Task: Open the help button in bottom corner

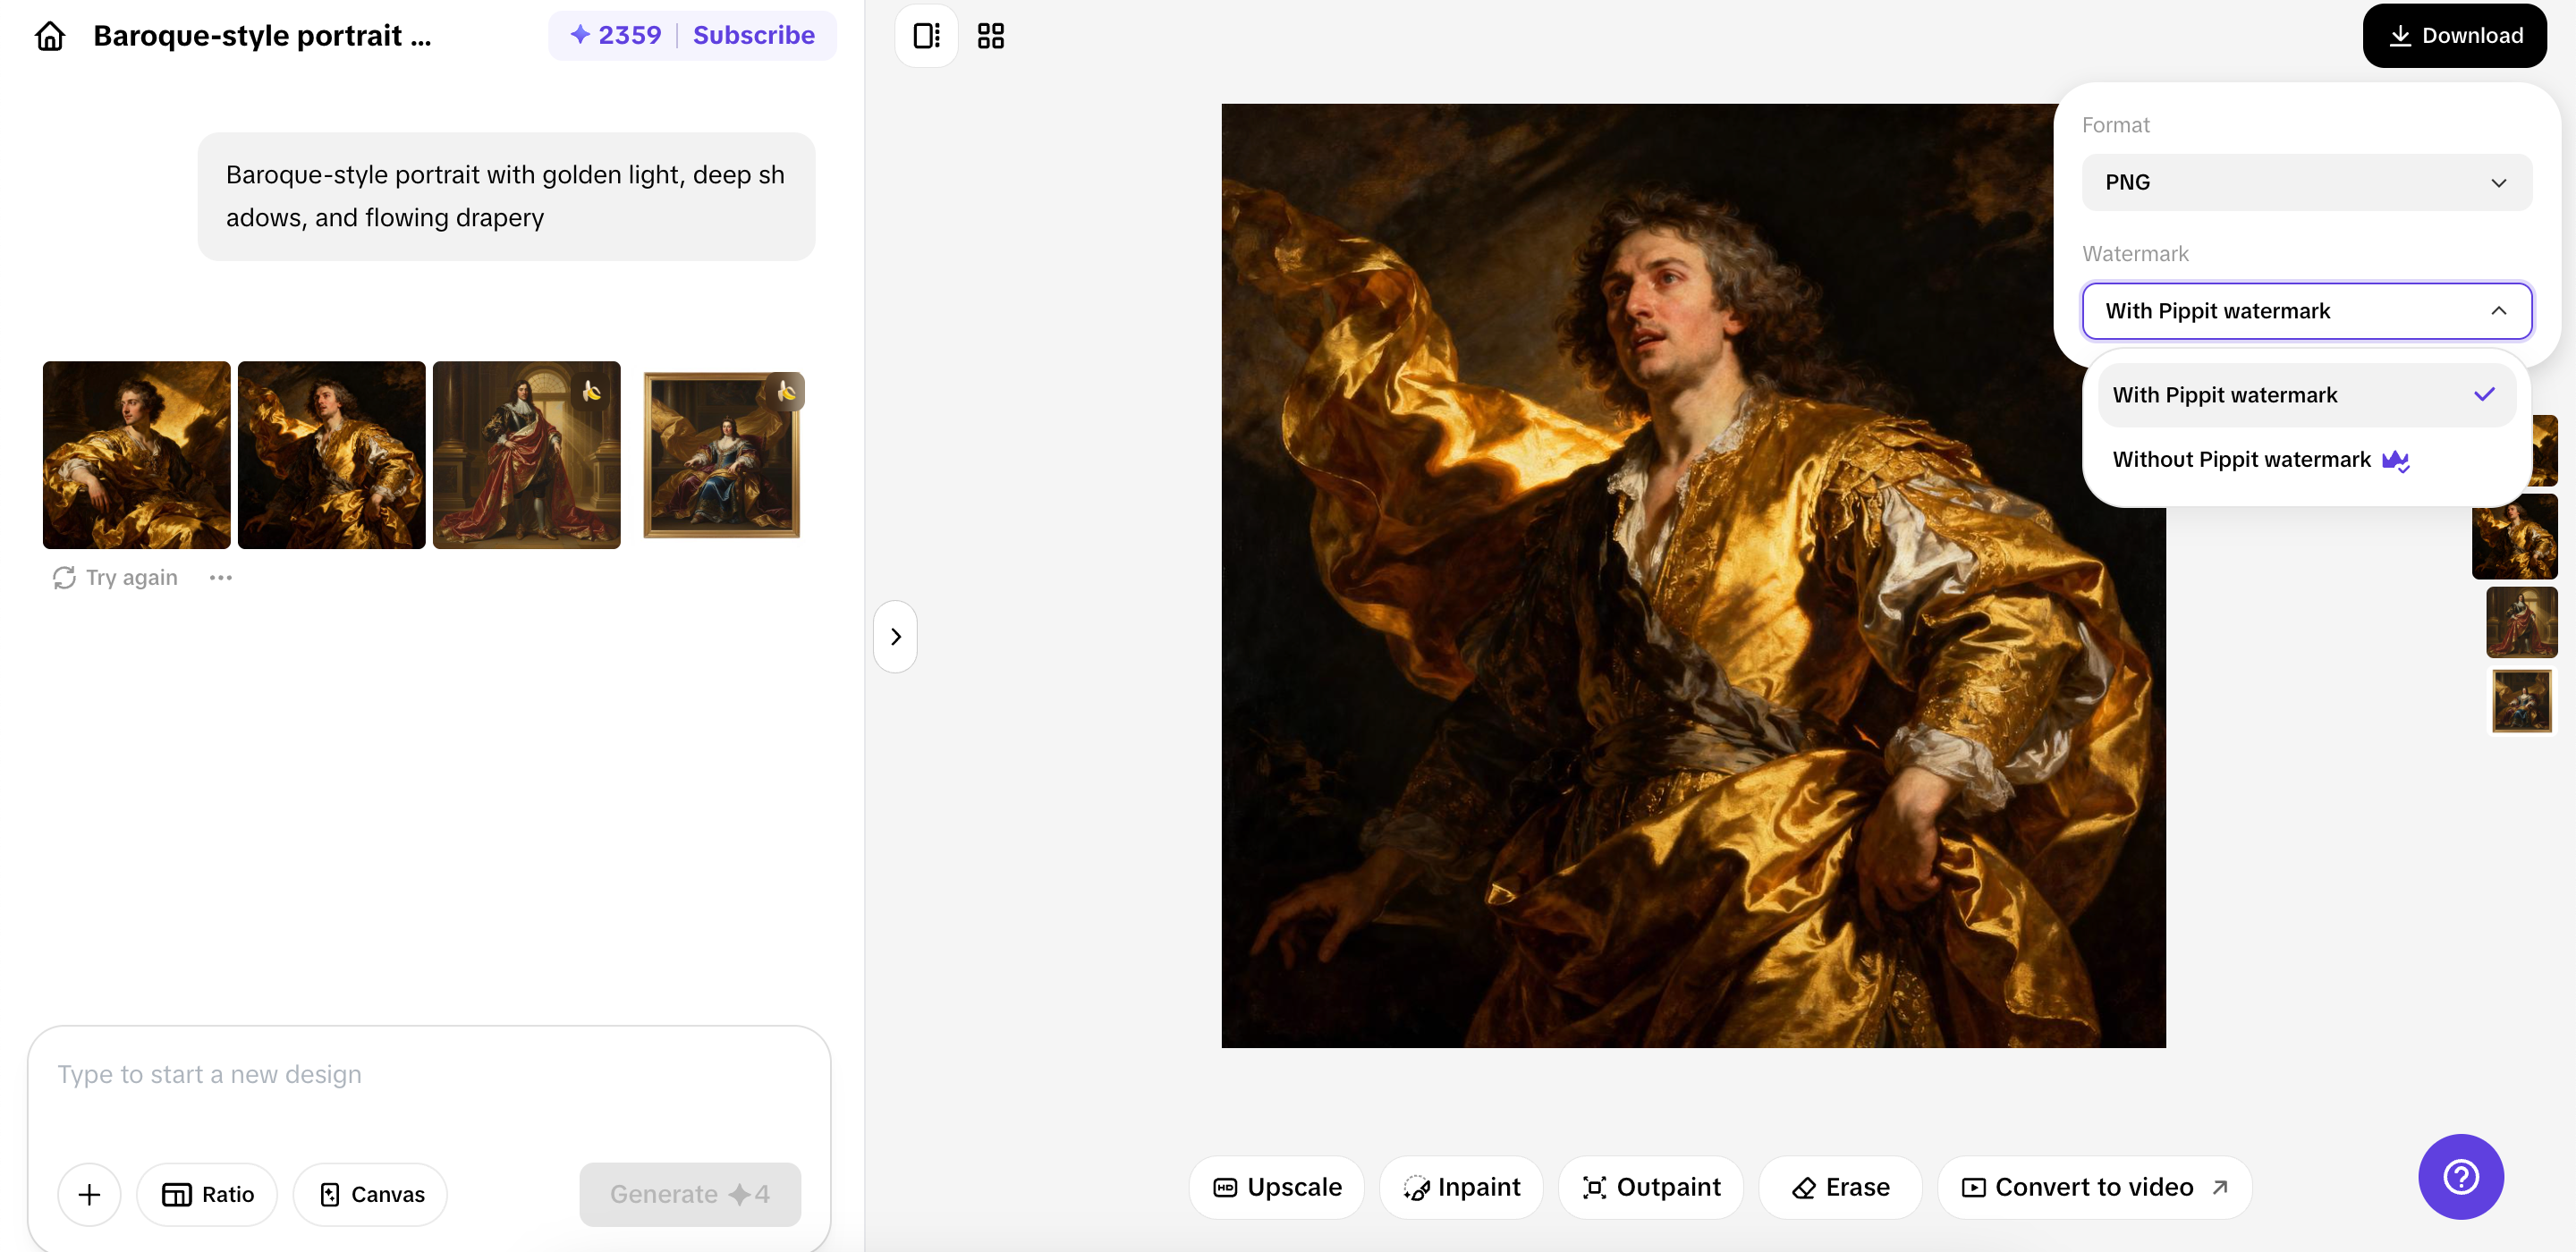Action: click(2460, 1177)
